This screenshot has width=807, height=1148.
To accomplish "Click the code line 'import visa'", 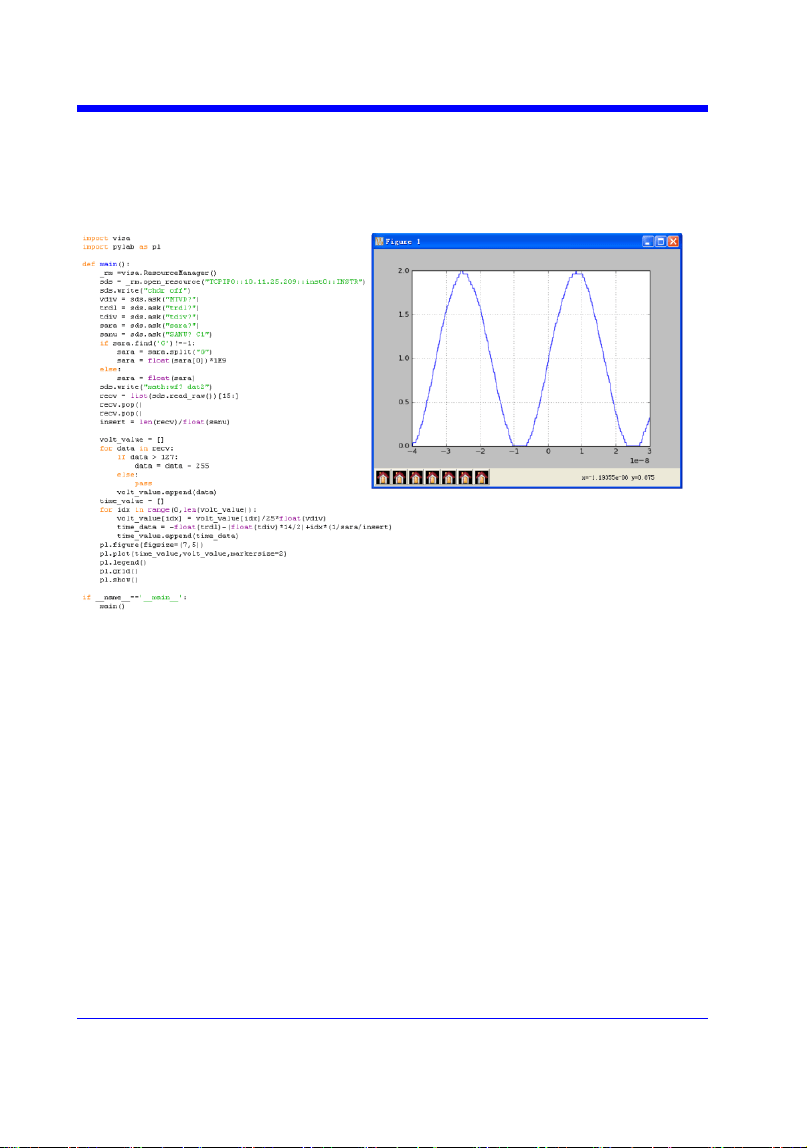I will pos(106,238).
